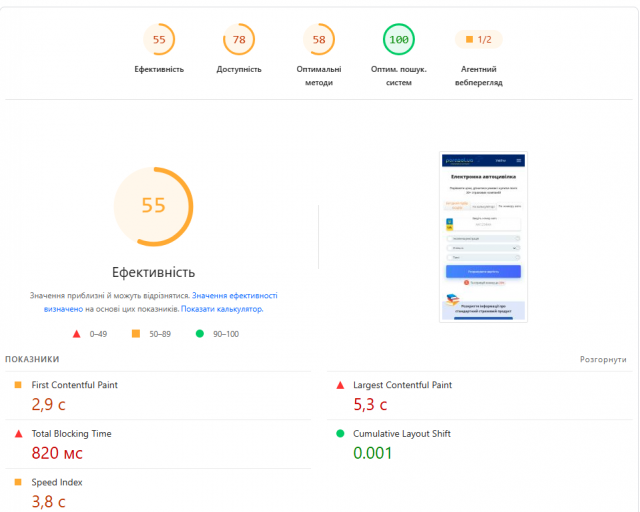Open the Оптимальні методи score gauge 58

coord(319,40)
